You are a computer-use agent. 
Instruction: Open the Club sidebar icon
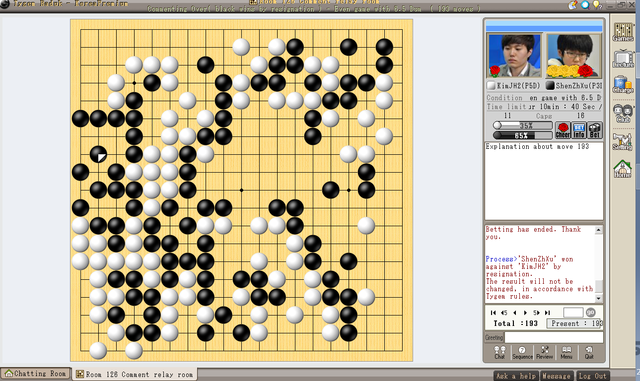point(623,113)
